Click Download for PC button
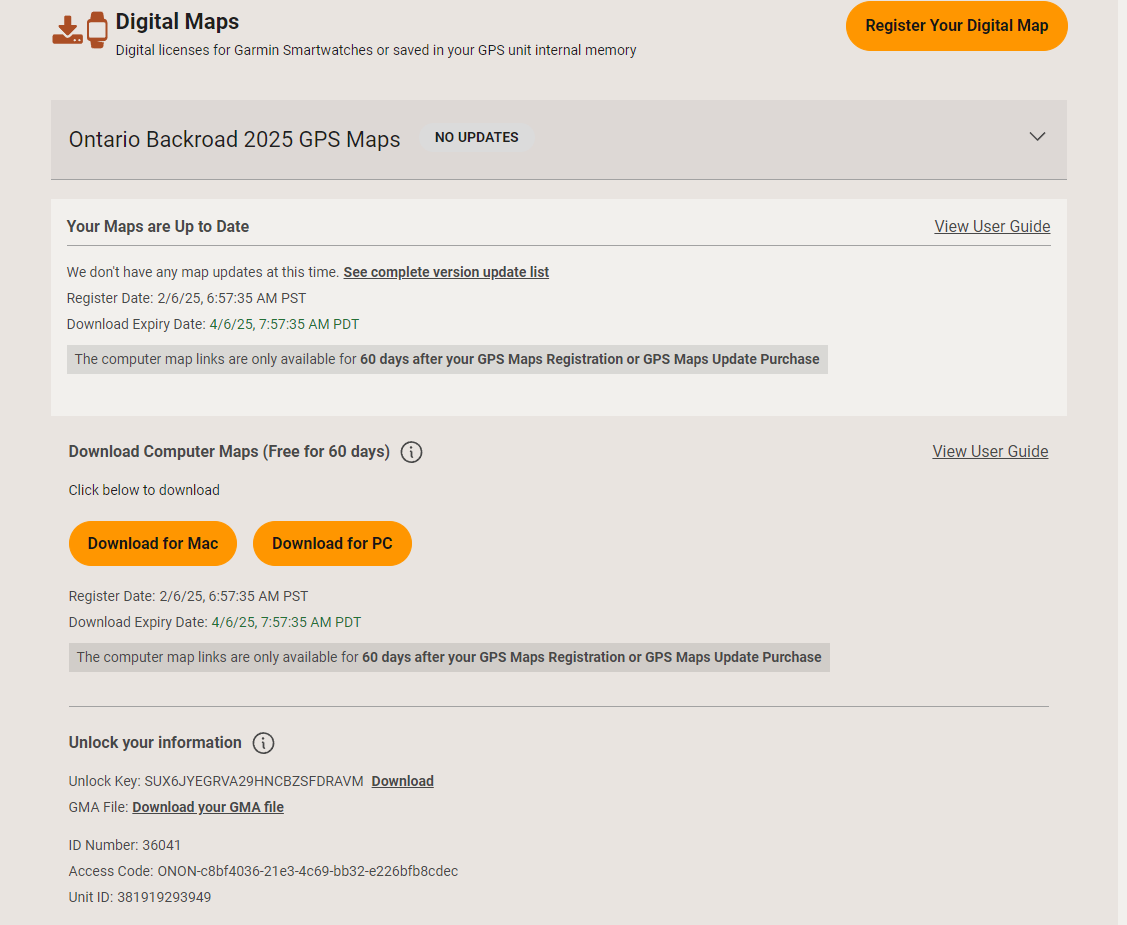 click(x=332, y=543)
